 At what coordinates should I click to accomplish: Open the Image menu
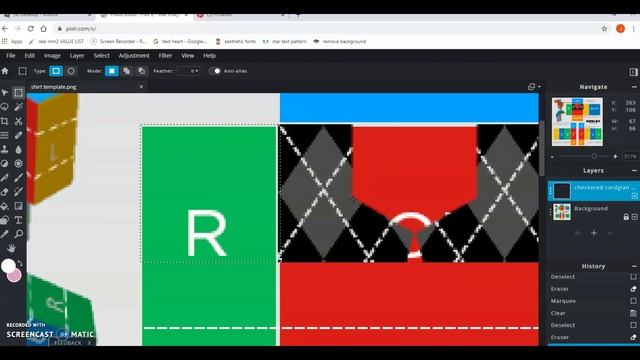pyautogui.click(x=52, y=56)
